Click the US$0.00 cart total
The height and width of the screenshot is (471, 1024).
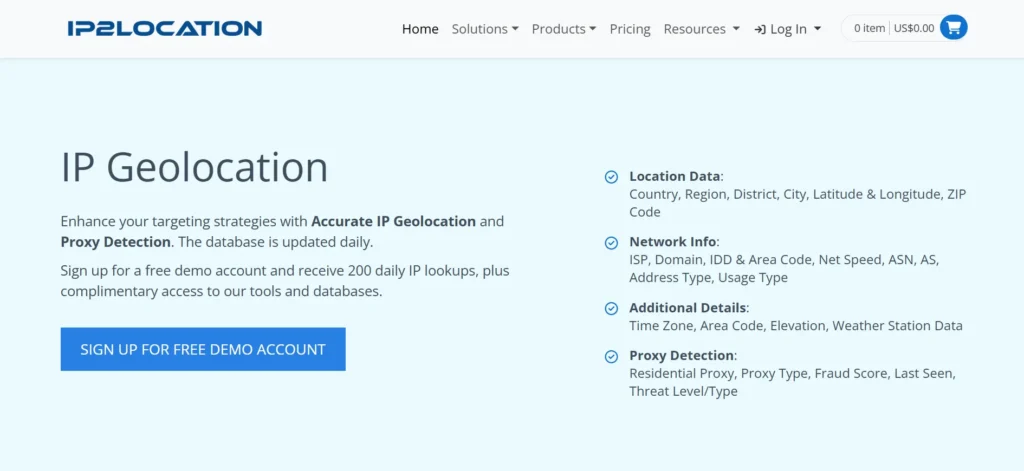(914, 28)
